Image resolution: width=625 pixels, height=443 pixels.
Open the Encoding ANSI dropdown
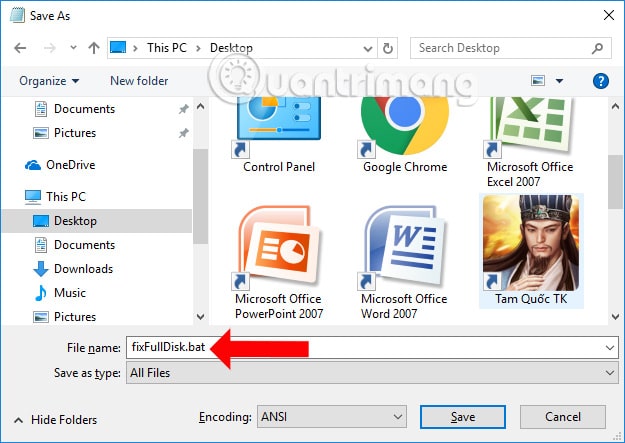tap(332, 417)
